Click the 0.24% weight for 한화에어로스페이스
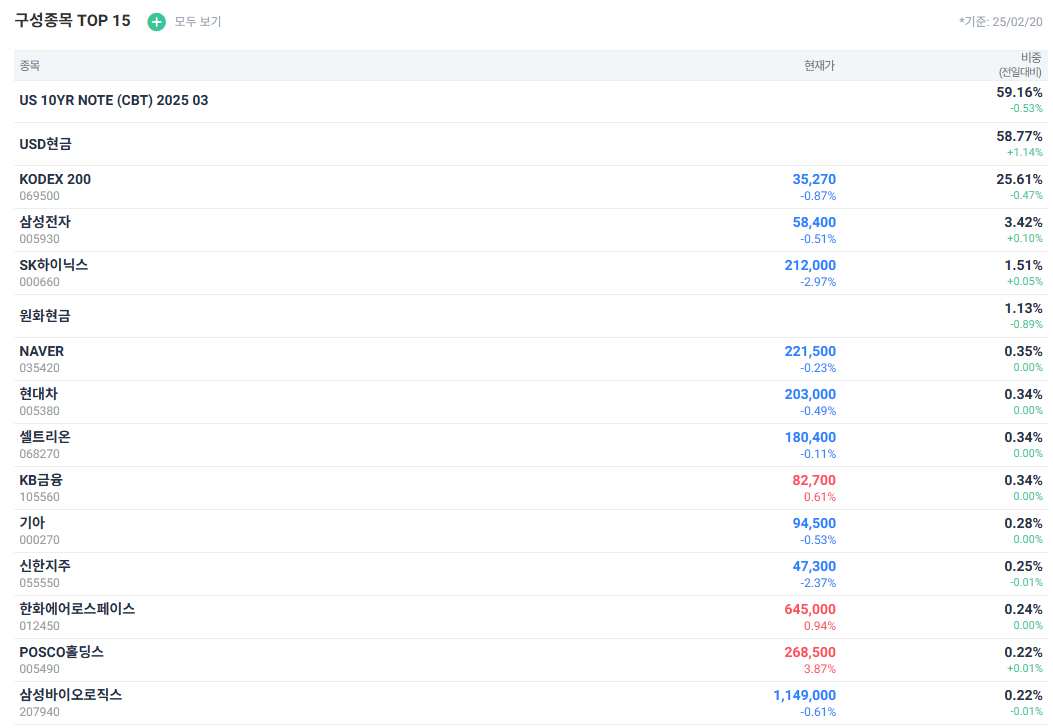This screenshot has height=728, width=1053. (x=1023, y=609)
